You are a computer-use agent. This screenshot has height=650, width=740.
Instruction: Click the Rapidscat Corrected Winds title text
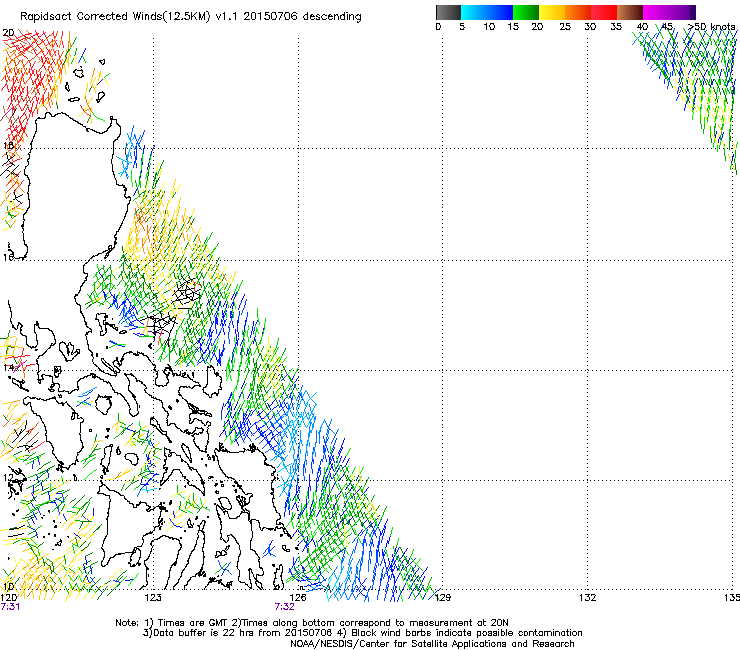191,17
